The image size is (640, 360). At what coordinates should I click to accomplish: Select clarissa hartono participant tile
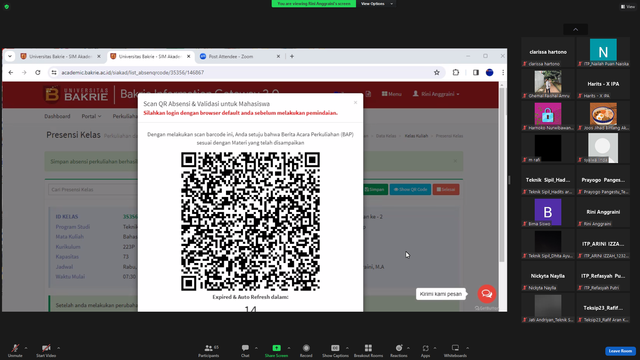[548, 52]
